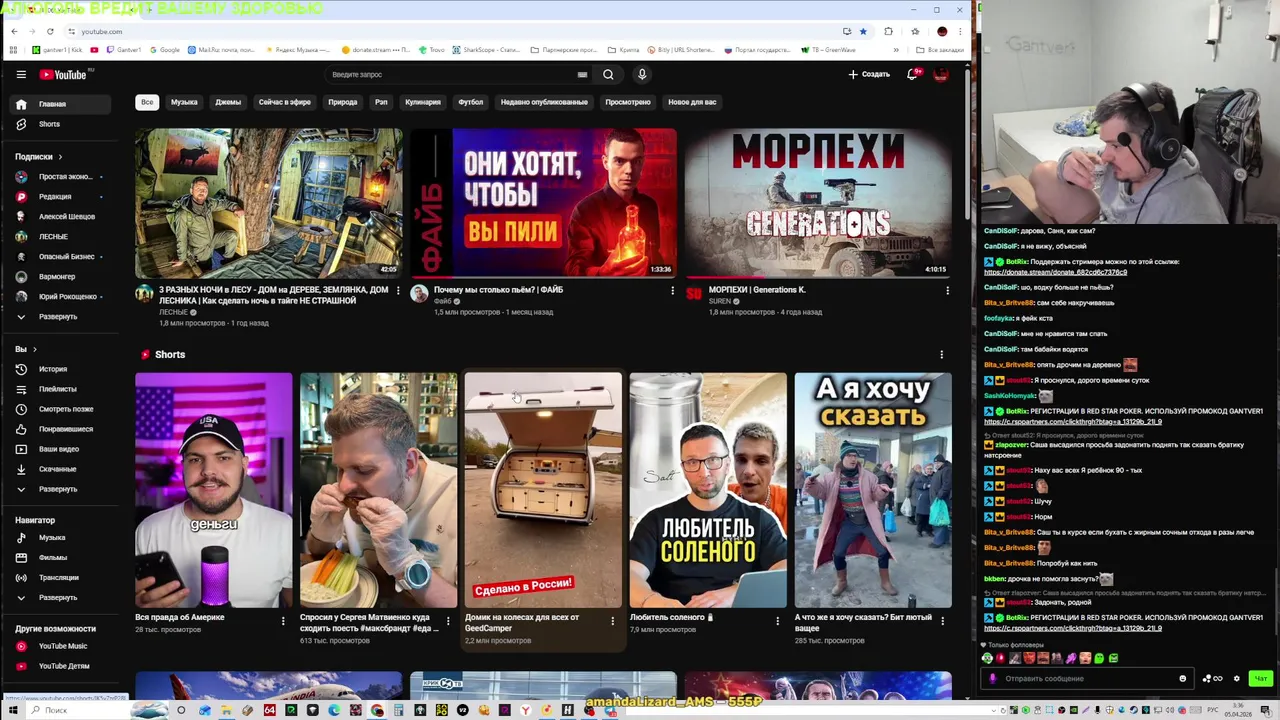Viewport: 1280px width, 720px height.
Task: Select the Сейчас в эфире chip
Action: (285, 102)
